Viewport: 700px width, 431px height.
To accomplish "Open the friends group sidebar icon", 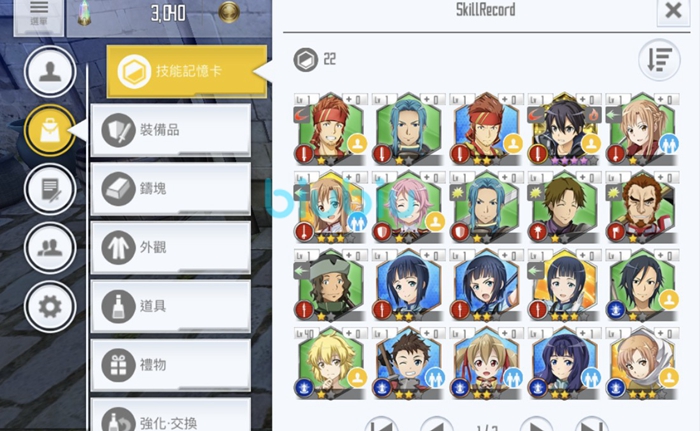I will tap(50, 247).
